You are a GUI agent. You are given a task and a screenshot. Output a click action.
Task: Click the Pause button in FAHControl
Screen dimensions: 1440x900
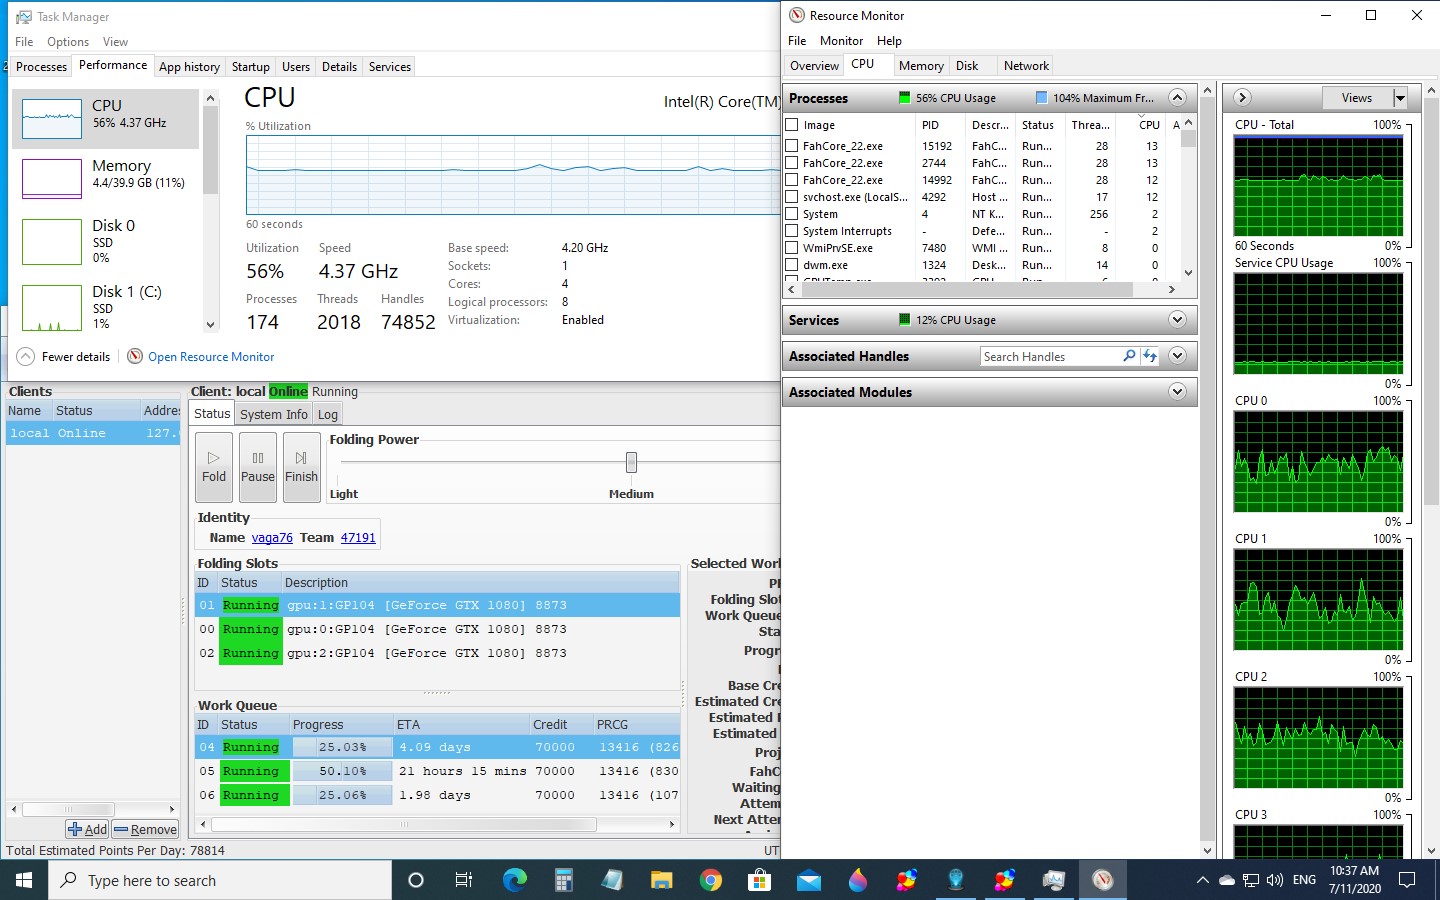pos(258,466)
